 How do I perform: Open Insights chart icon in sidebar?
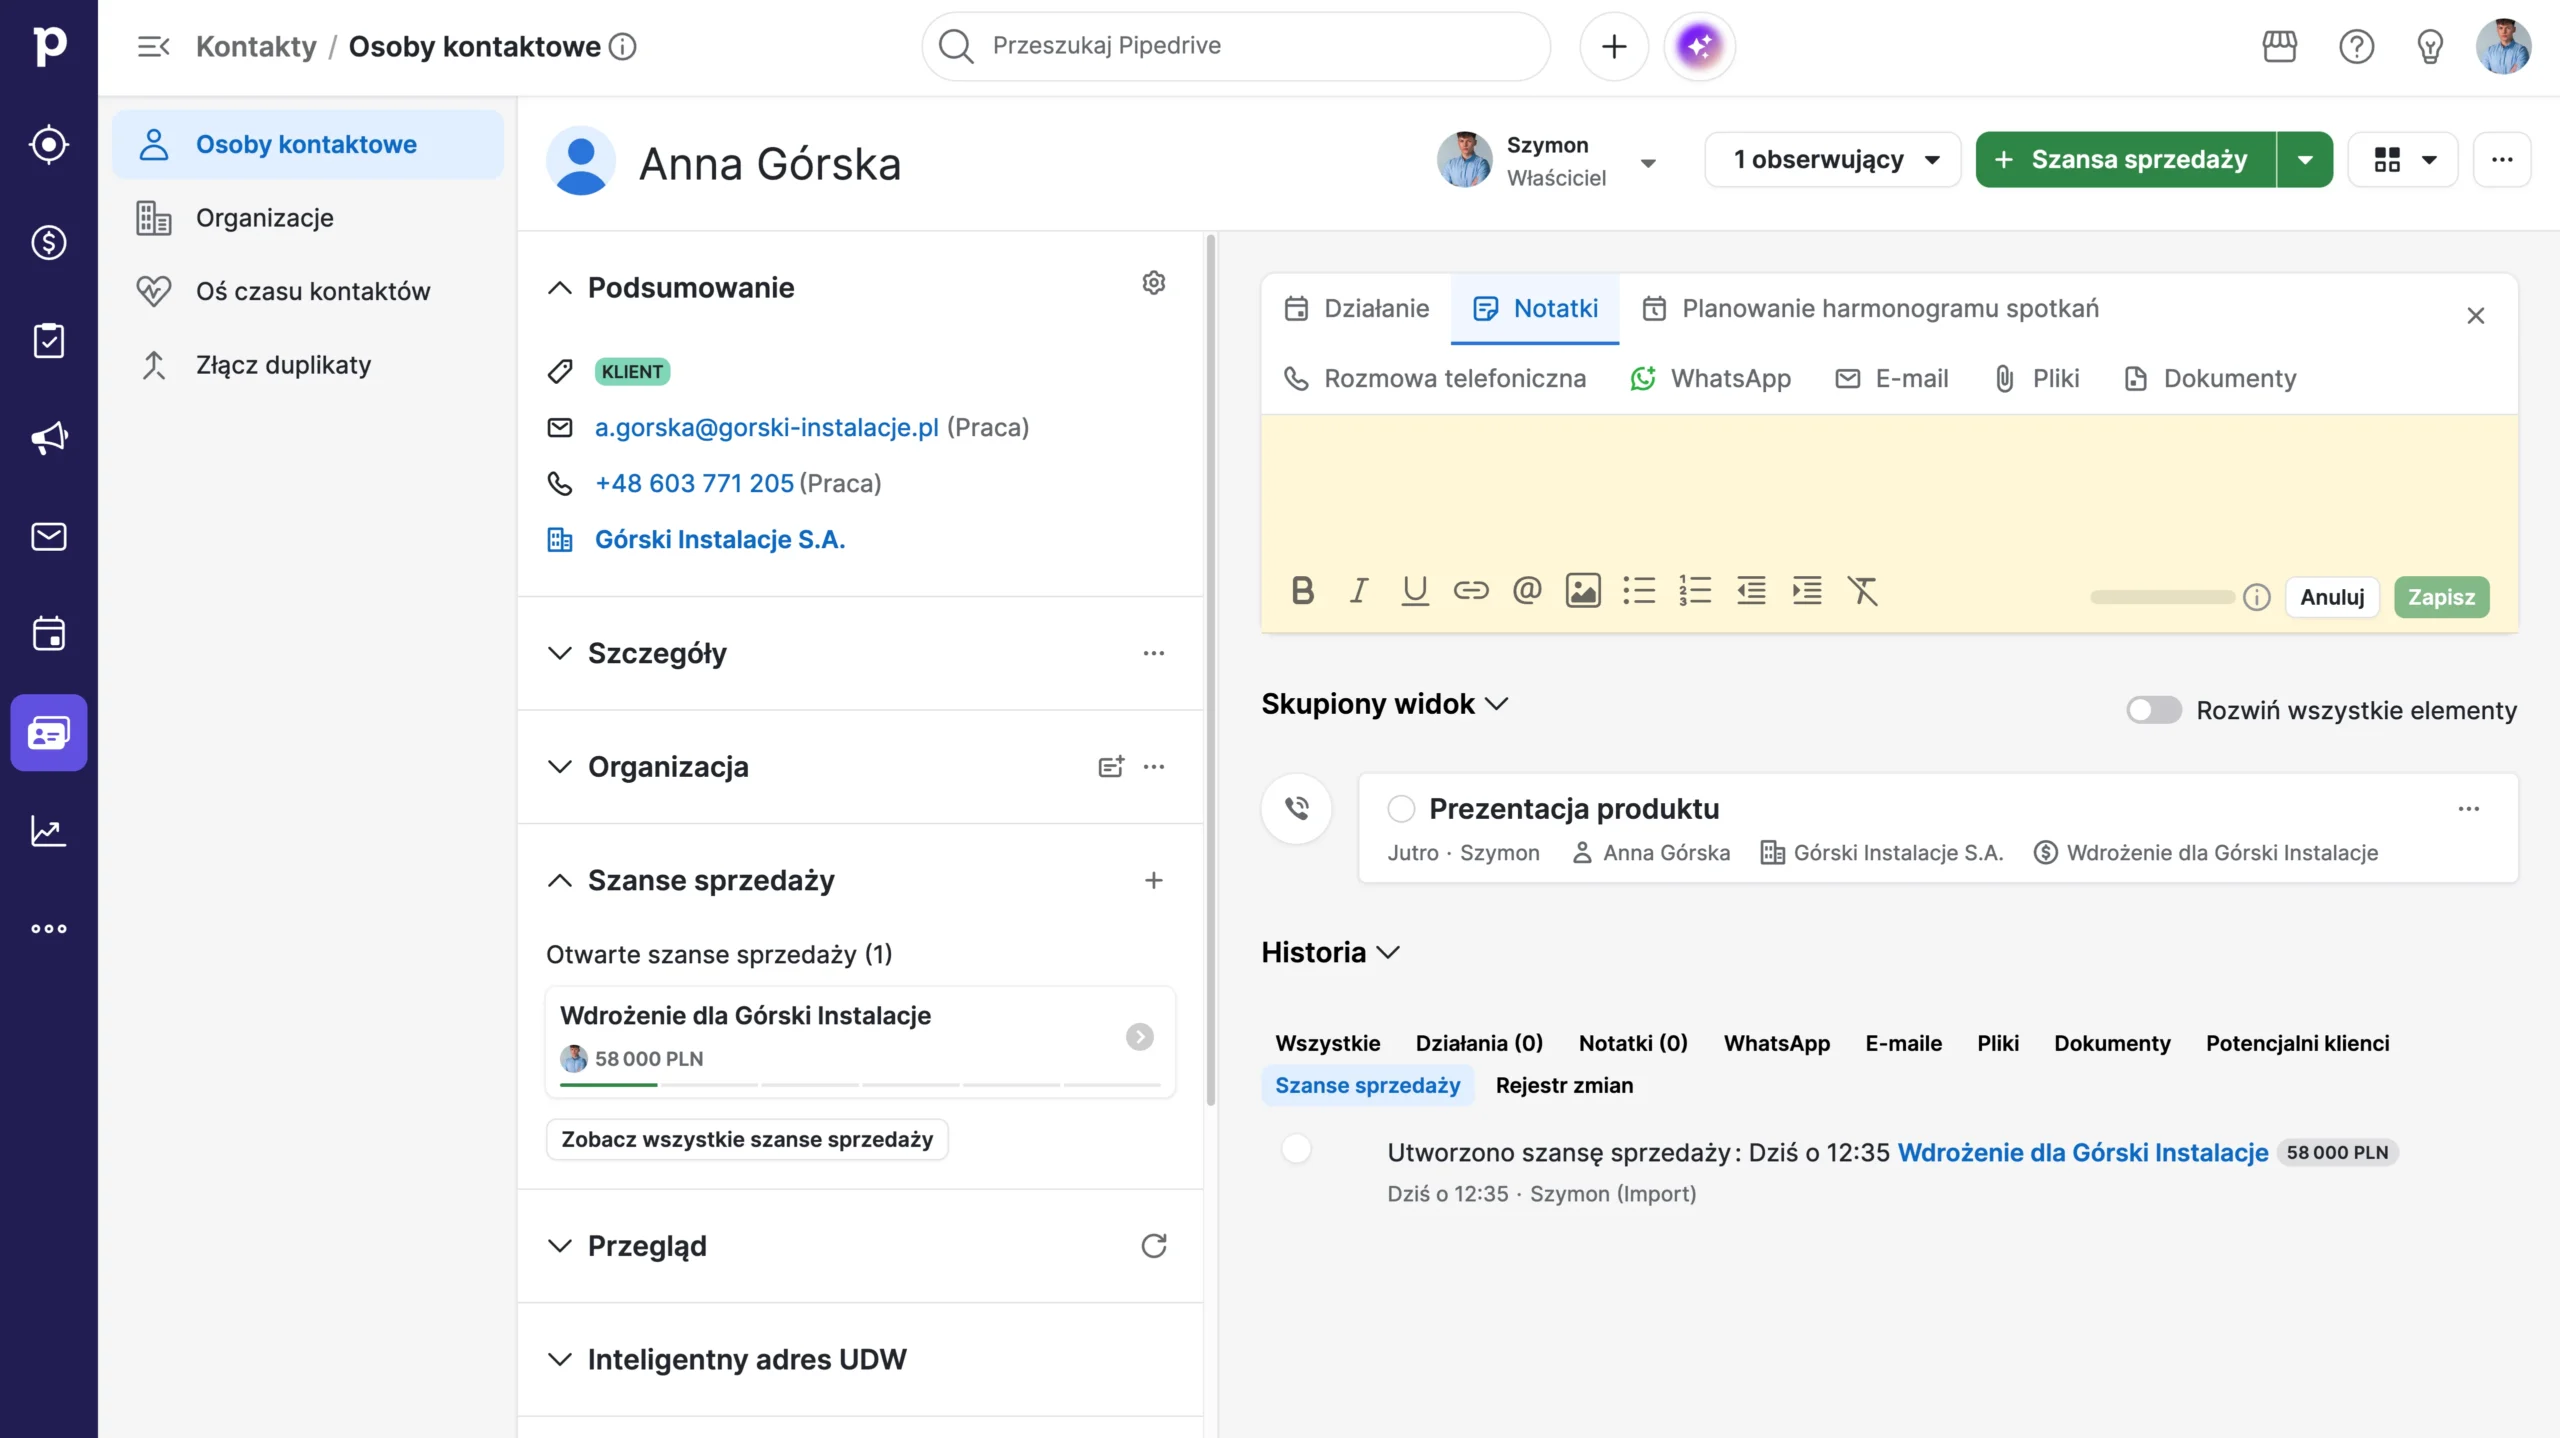pos(48,830)
